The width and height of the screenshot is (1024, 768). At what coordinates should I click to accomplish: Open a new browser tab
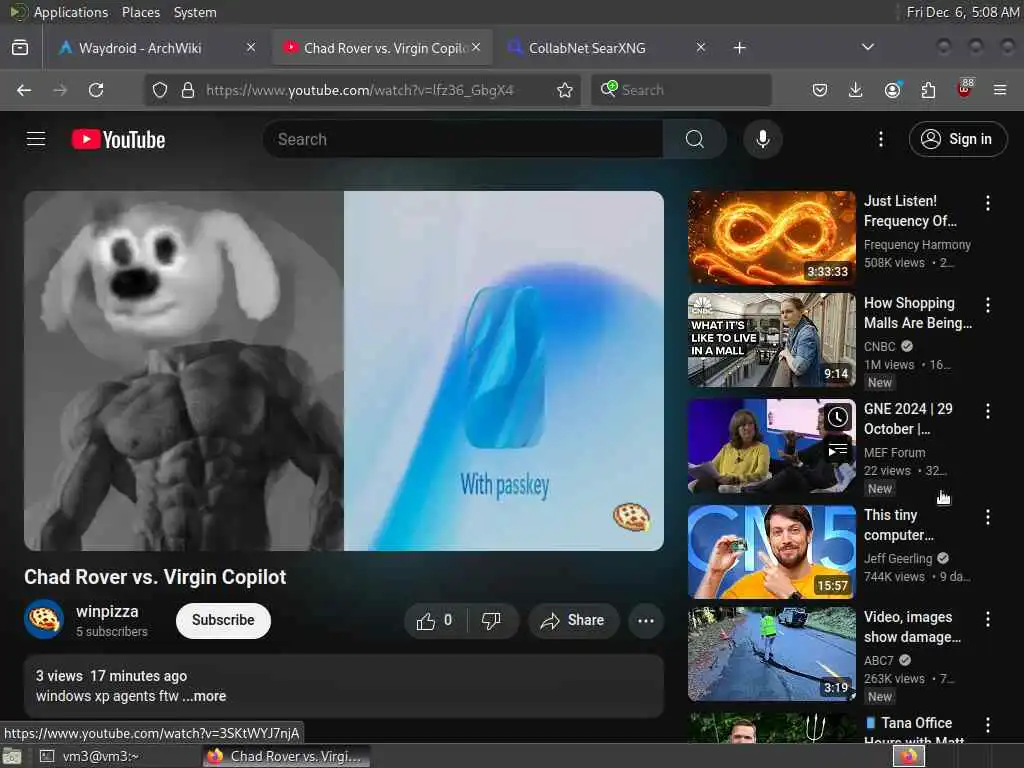[x=739, y=48]
